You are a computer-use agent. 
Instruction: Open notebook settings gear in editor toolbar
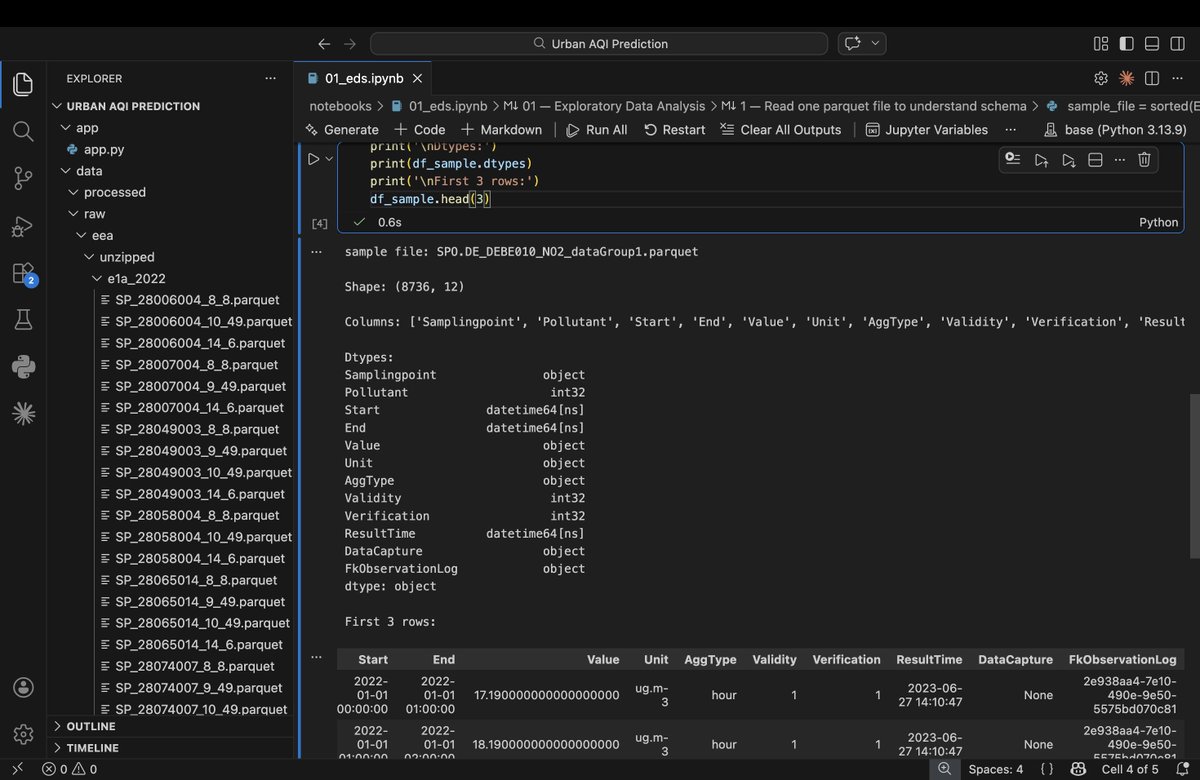pyautogui.click(x=1101, y=78)
